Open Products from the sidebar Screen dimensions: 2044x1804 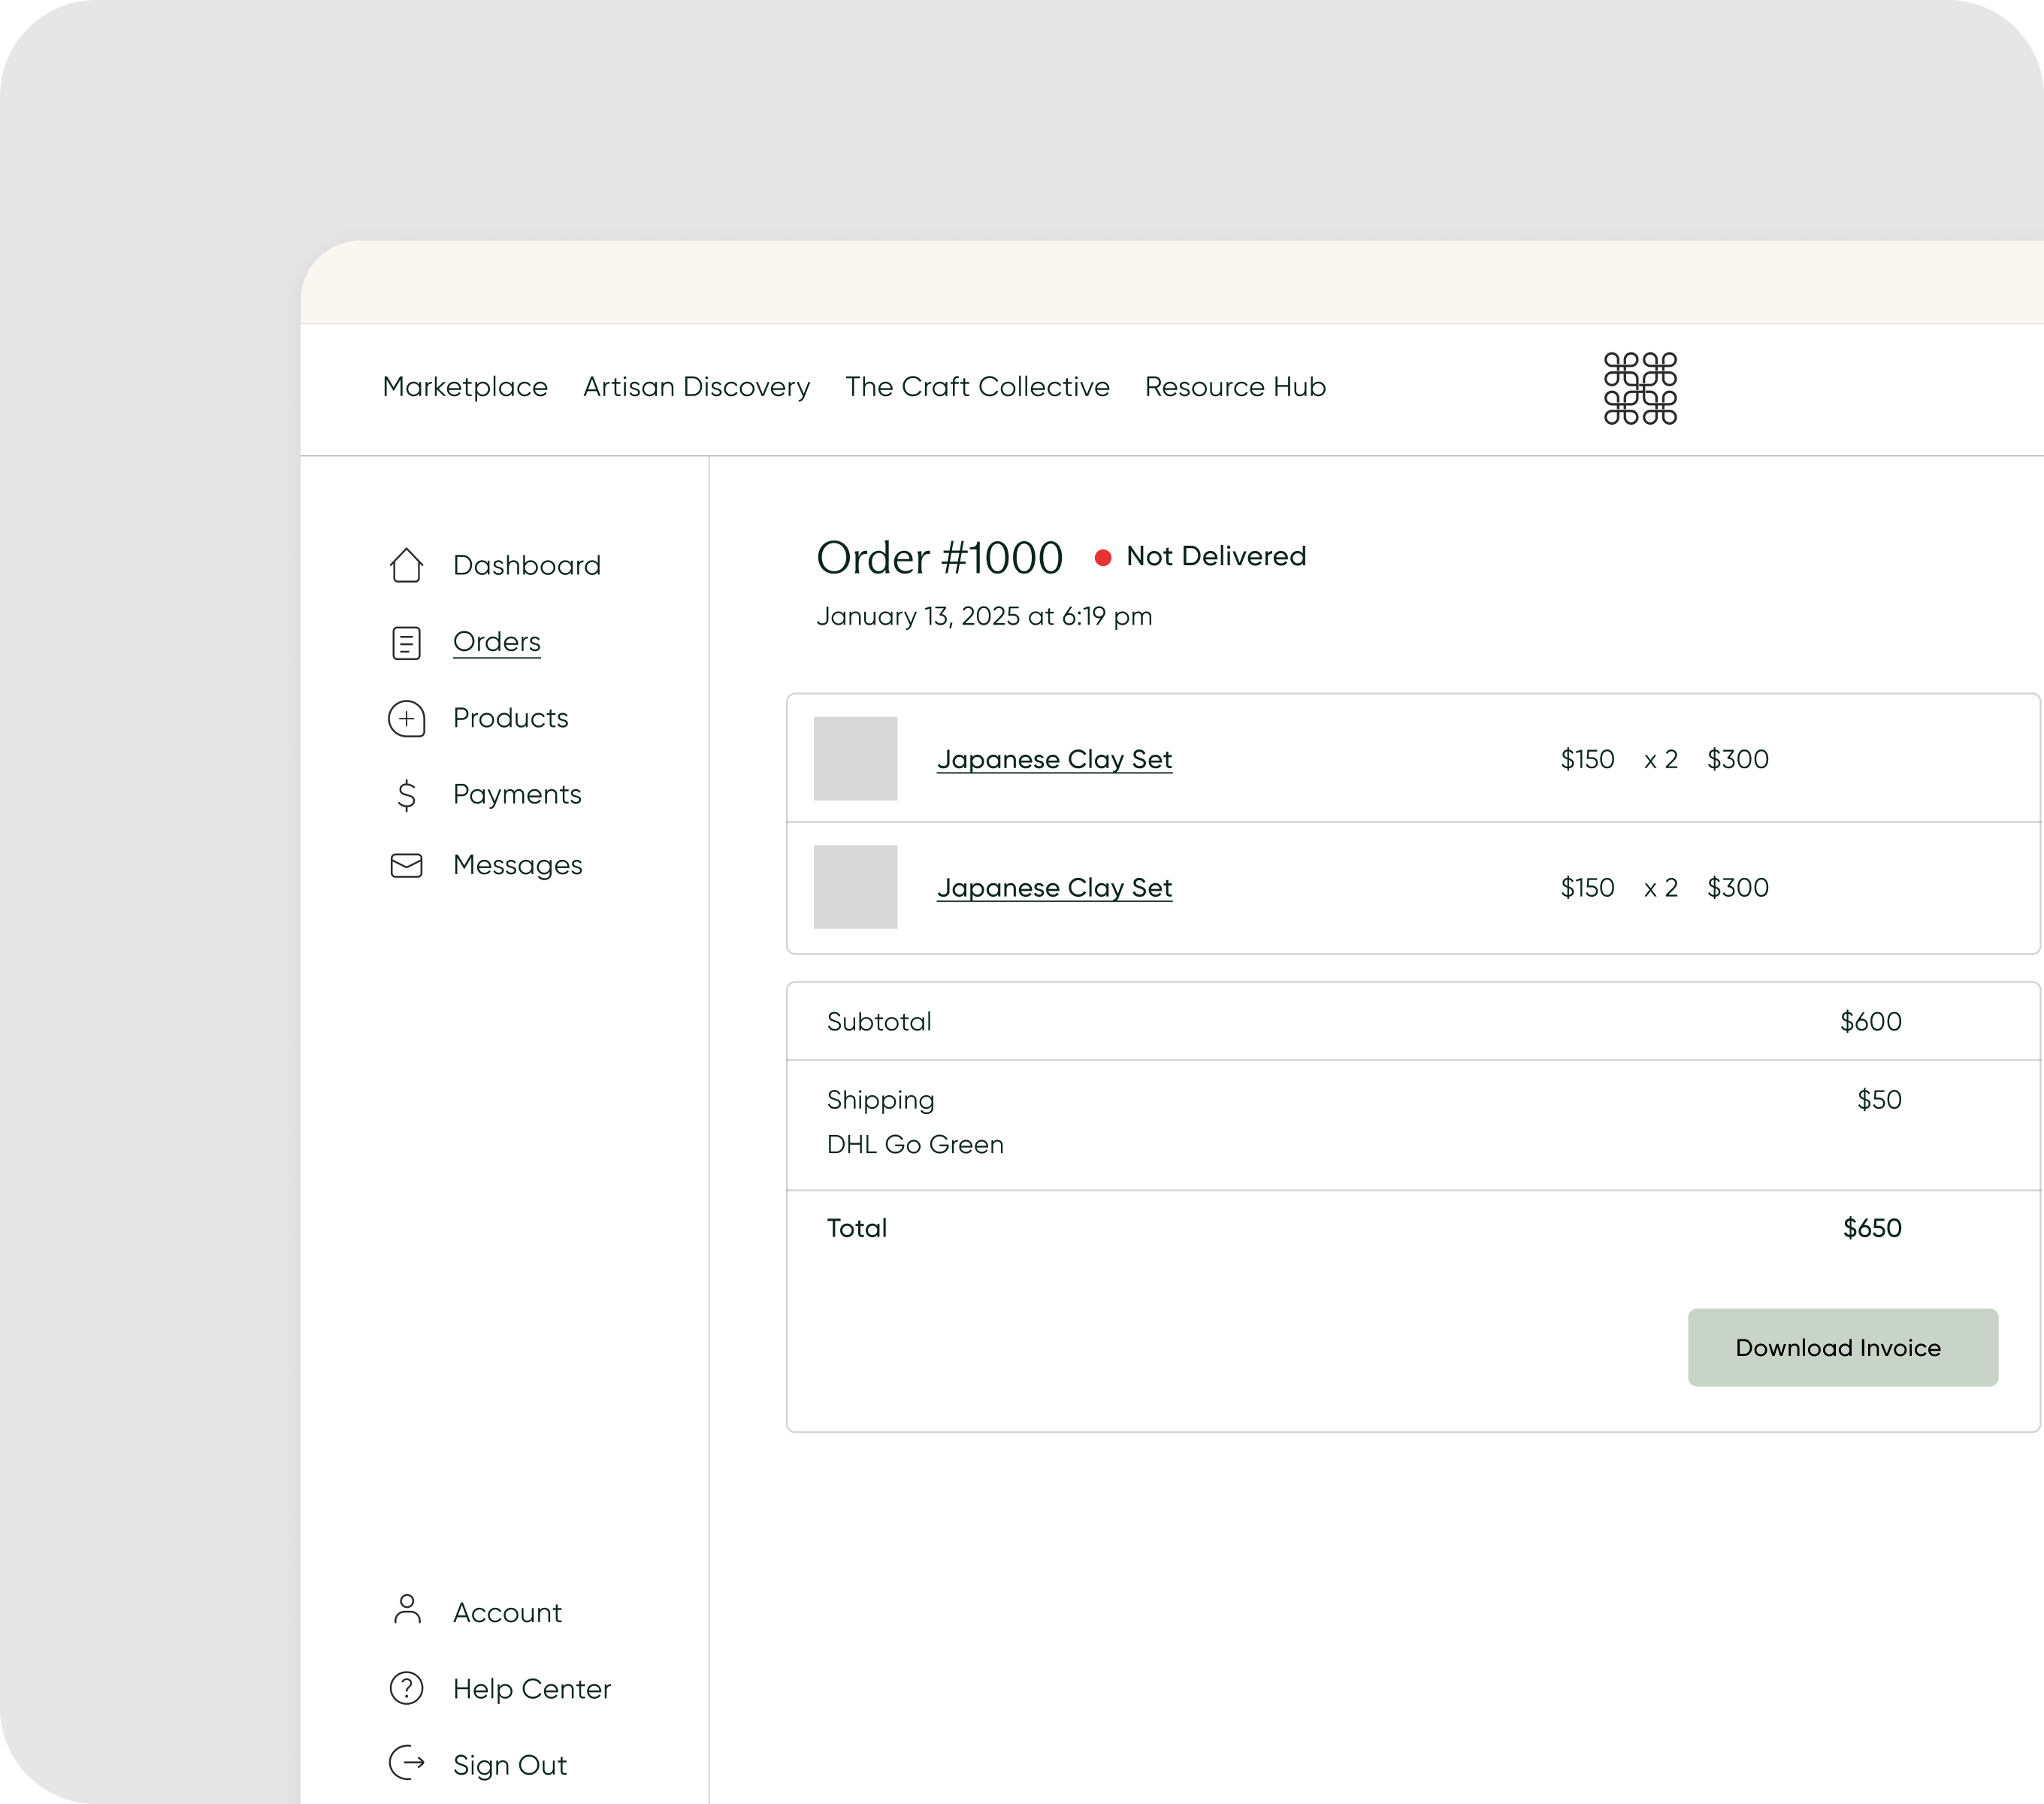point(511,718)
